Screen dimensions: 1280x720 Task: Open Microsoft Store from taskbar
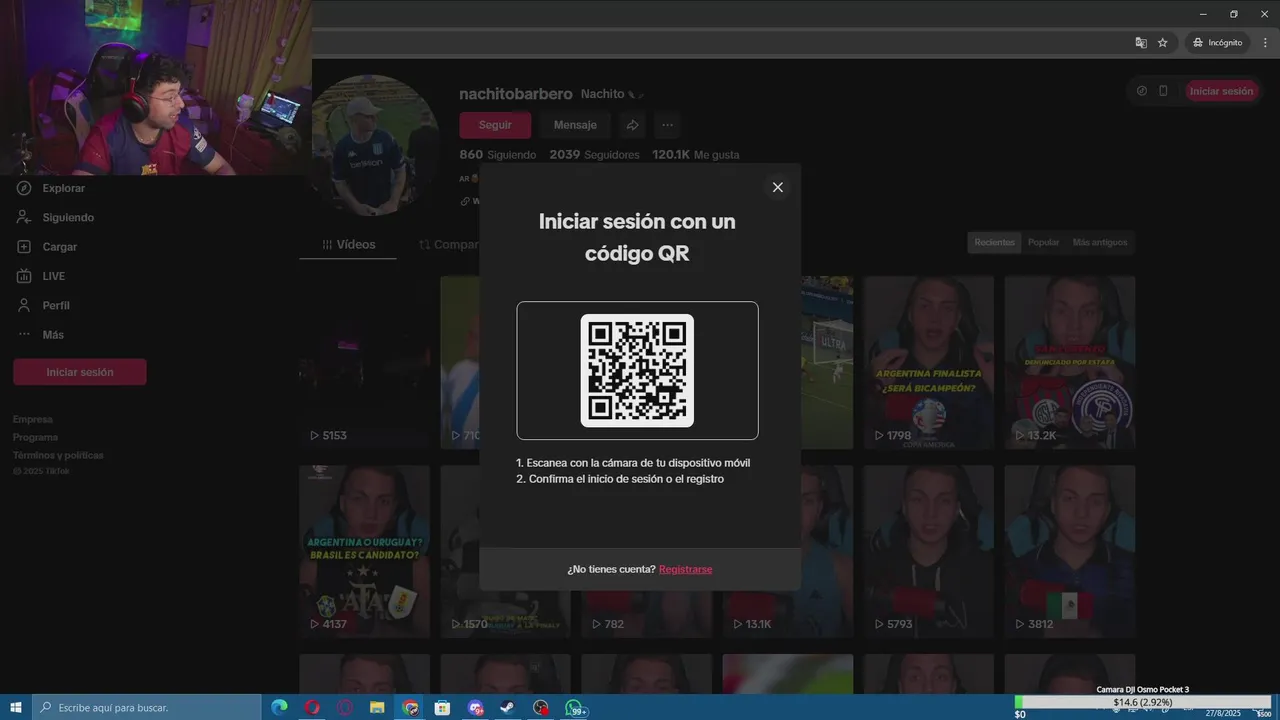[442, 708]
